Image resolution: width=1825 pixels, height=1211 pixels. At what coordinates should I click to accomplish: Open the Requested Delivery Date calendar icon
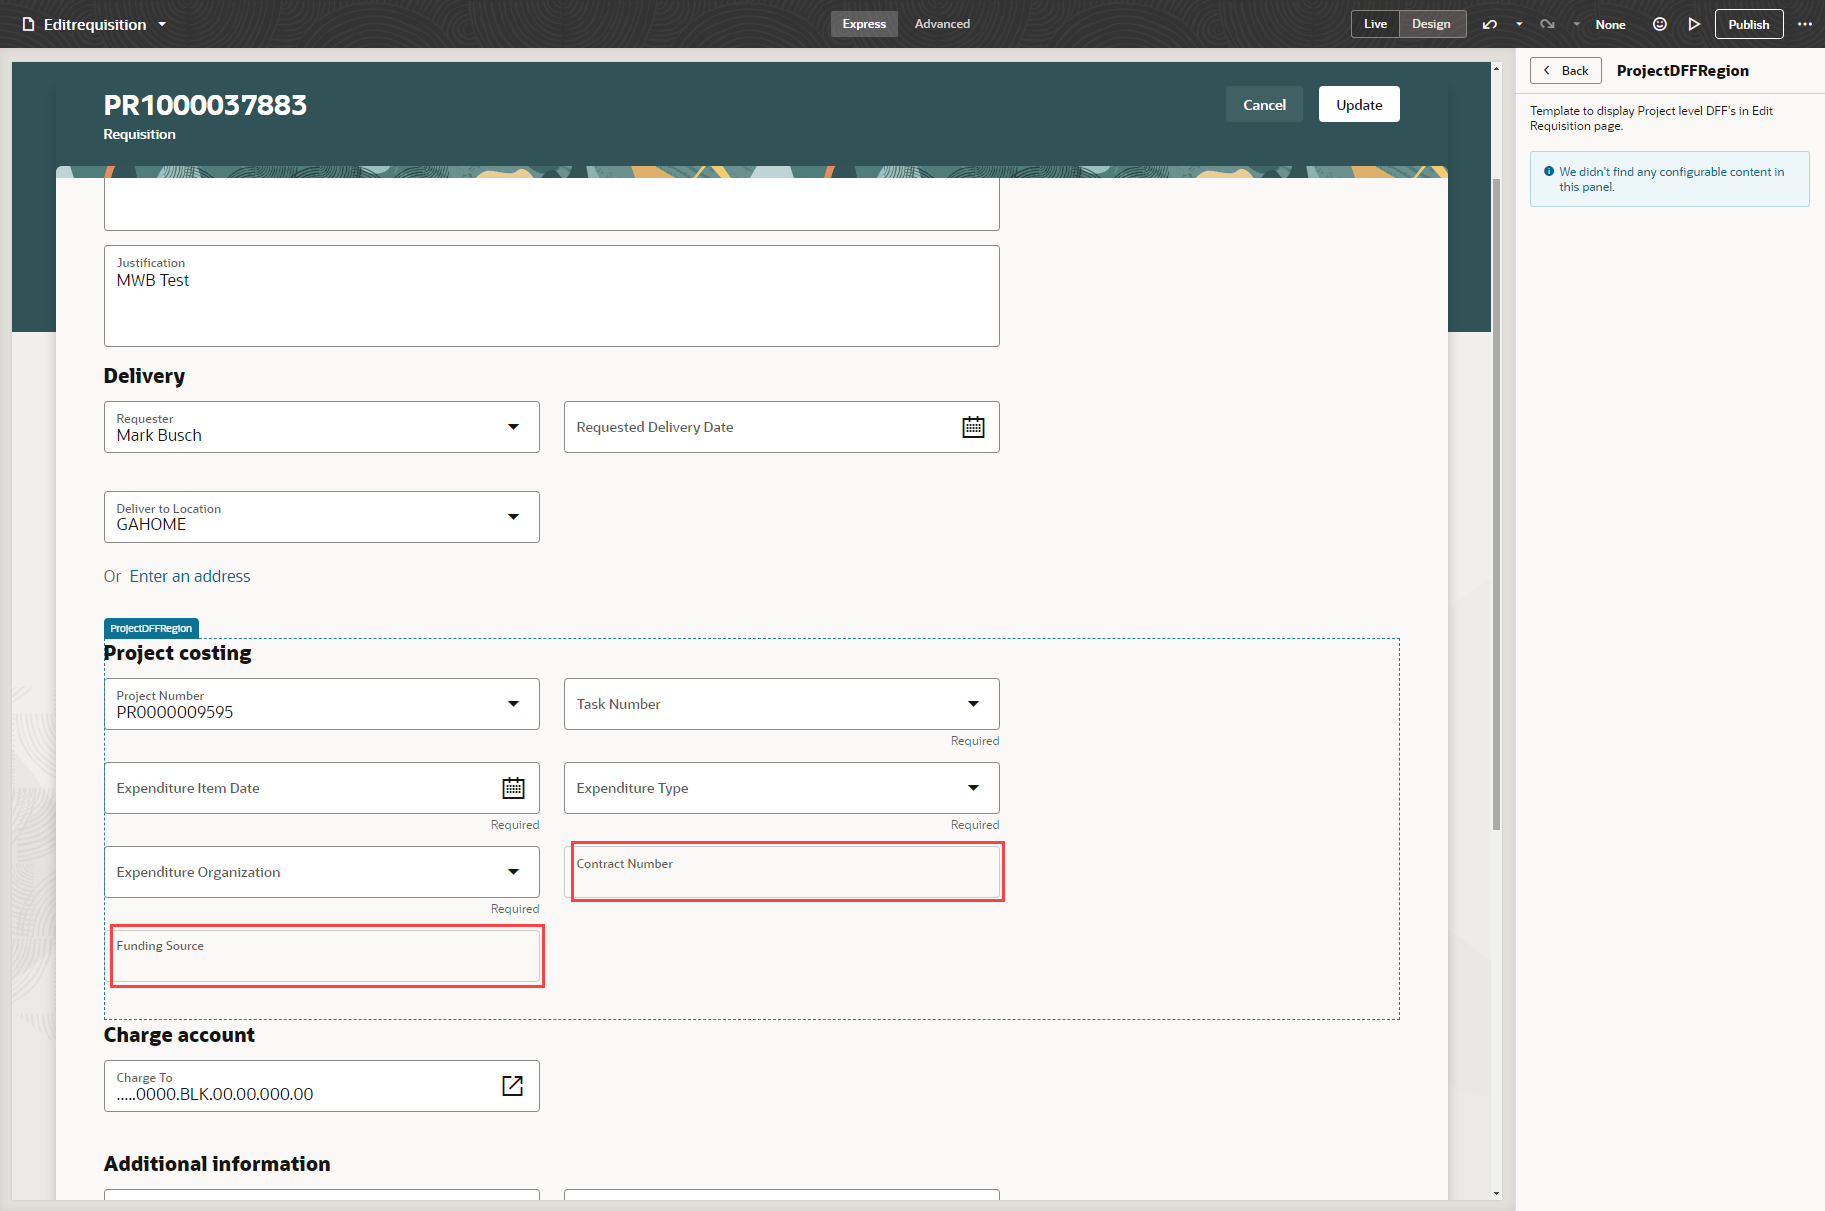(972, 427)
